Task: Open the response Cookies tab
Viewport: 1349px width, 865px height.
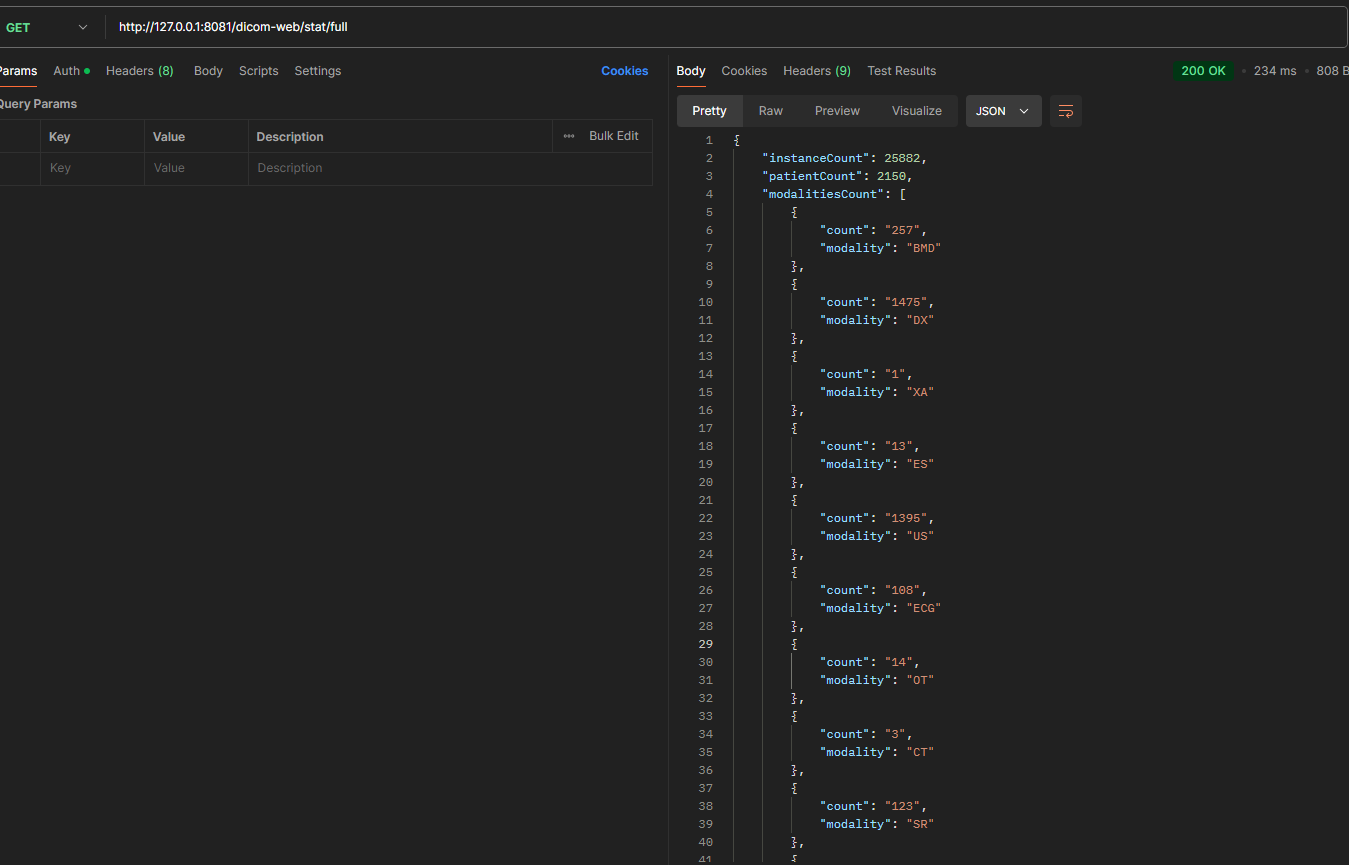Action: point(744,71)
